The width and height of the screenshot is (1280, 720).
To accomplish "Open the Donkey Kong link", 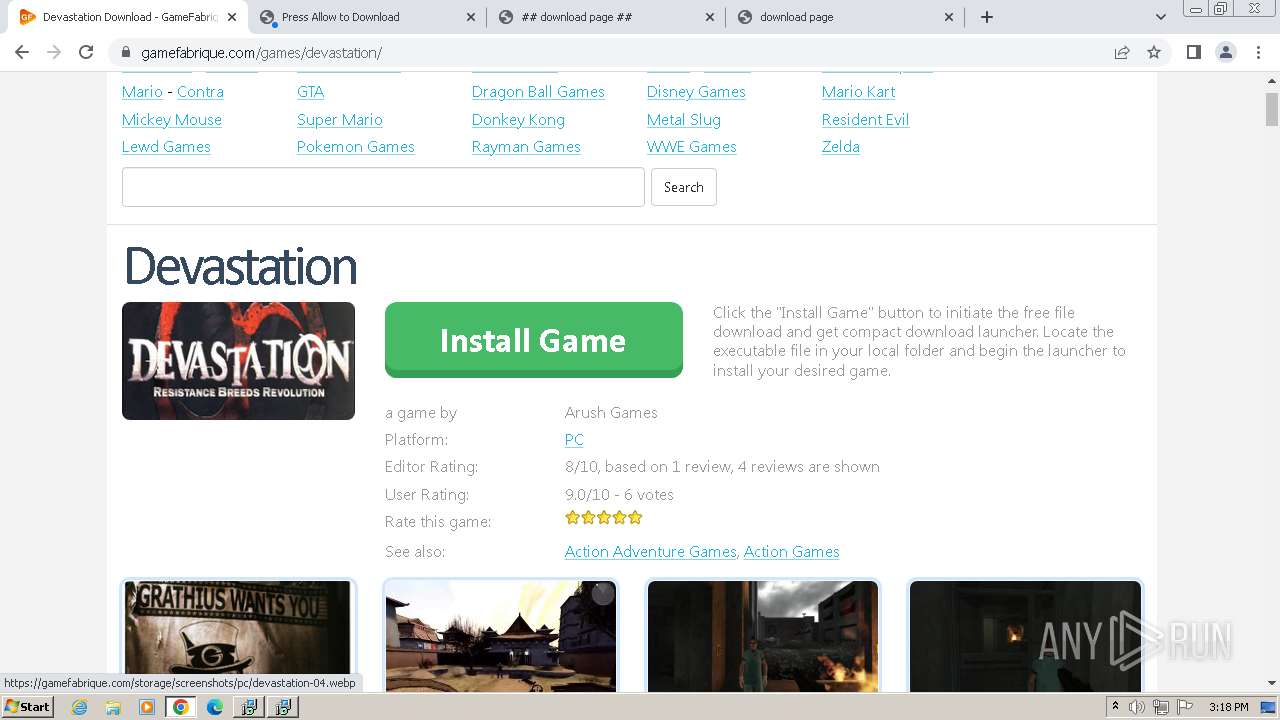I will [518, 120].
